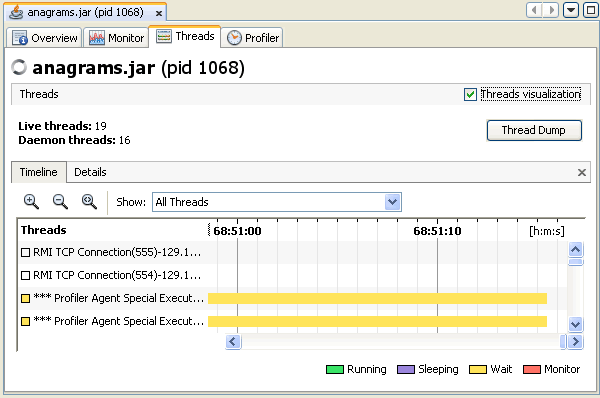Maximize the window with the square button
600x398 pixels.
(x=591, y=10)
